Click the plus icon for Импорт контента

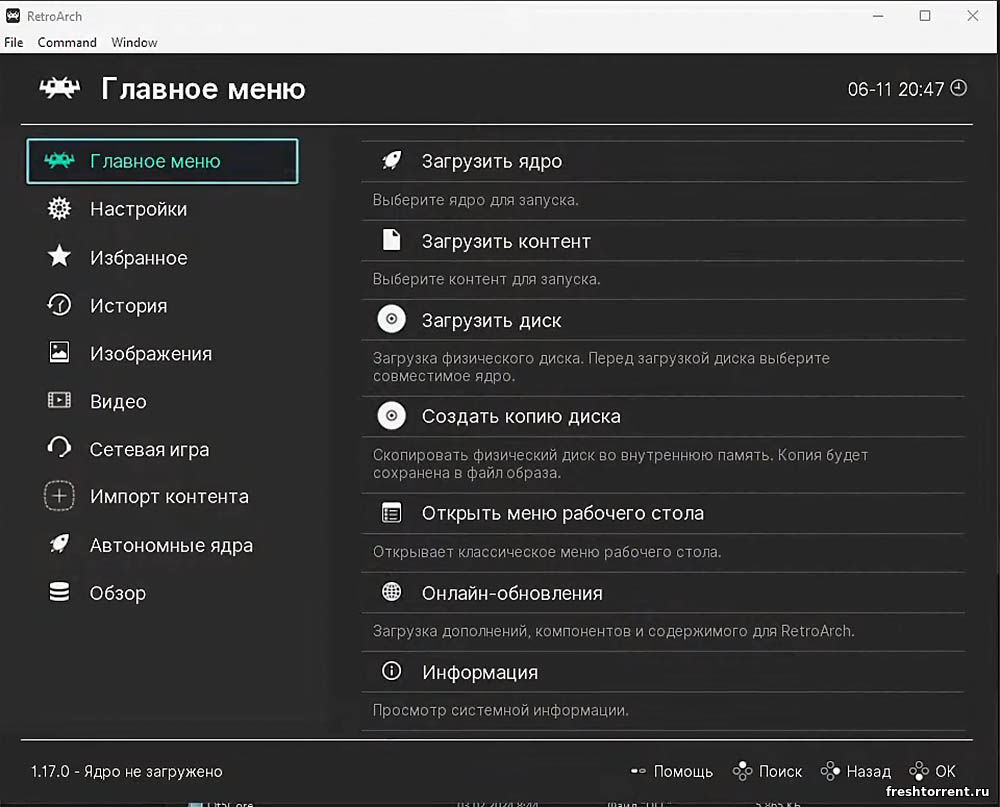60,496
